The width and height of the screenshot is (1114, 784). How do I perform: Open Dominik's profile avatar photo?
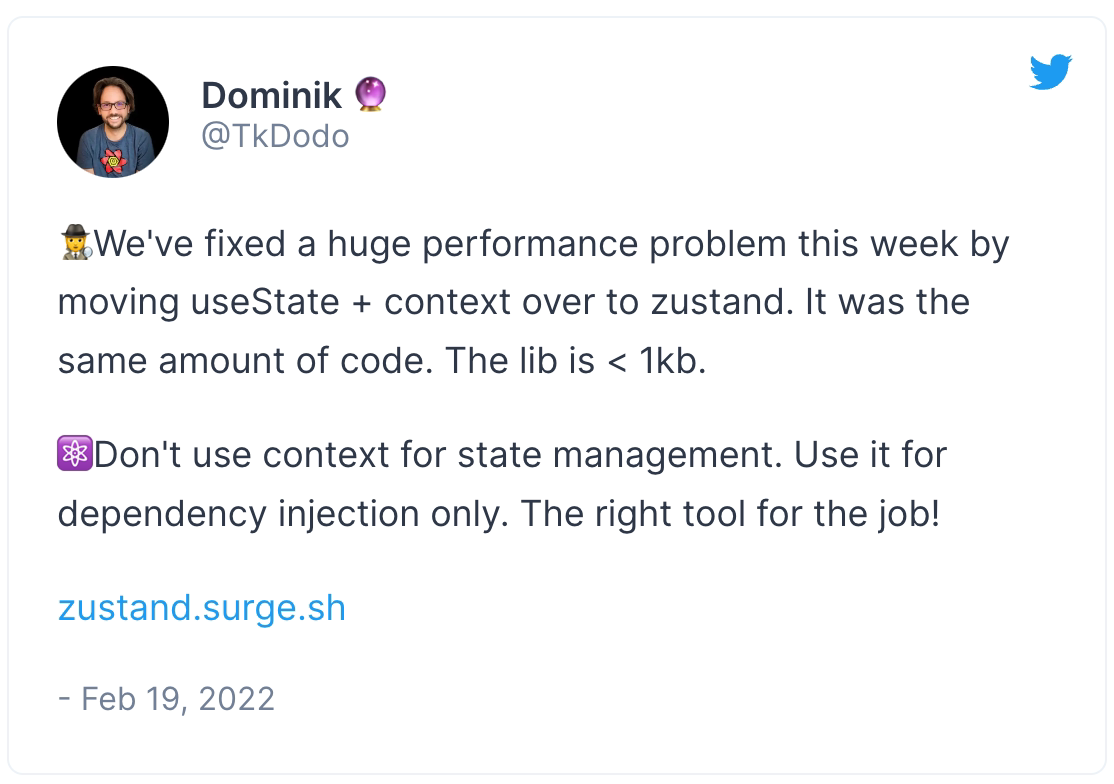(113, 122)
